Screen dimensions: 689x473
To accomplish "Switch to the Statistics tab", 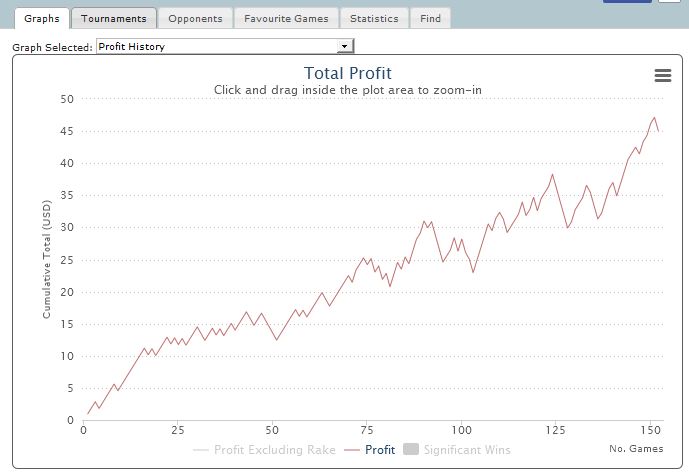I will pyautogui.click(x=374, y=18).
